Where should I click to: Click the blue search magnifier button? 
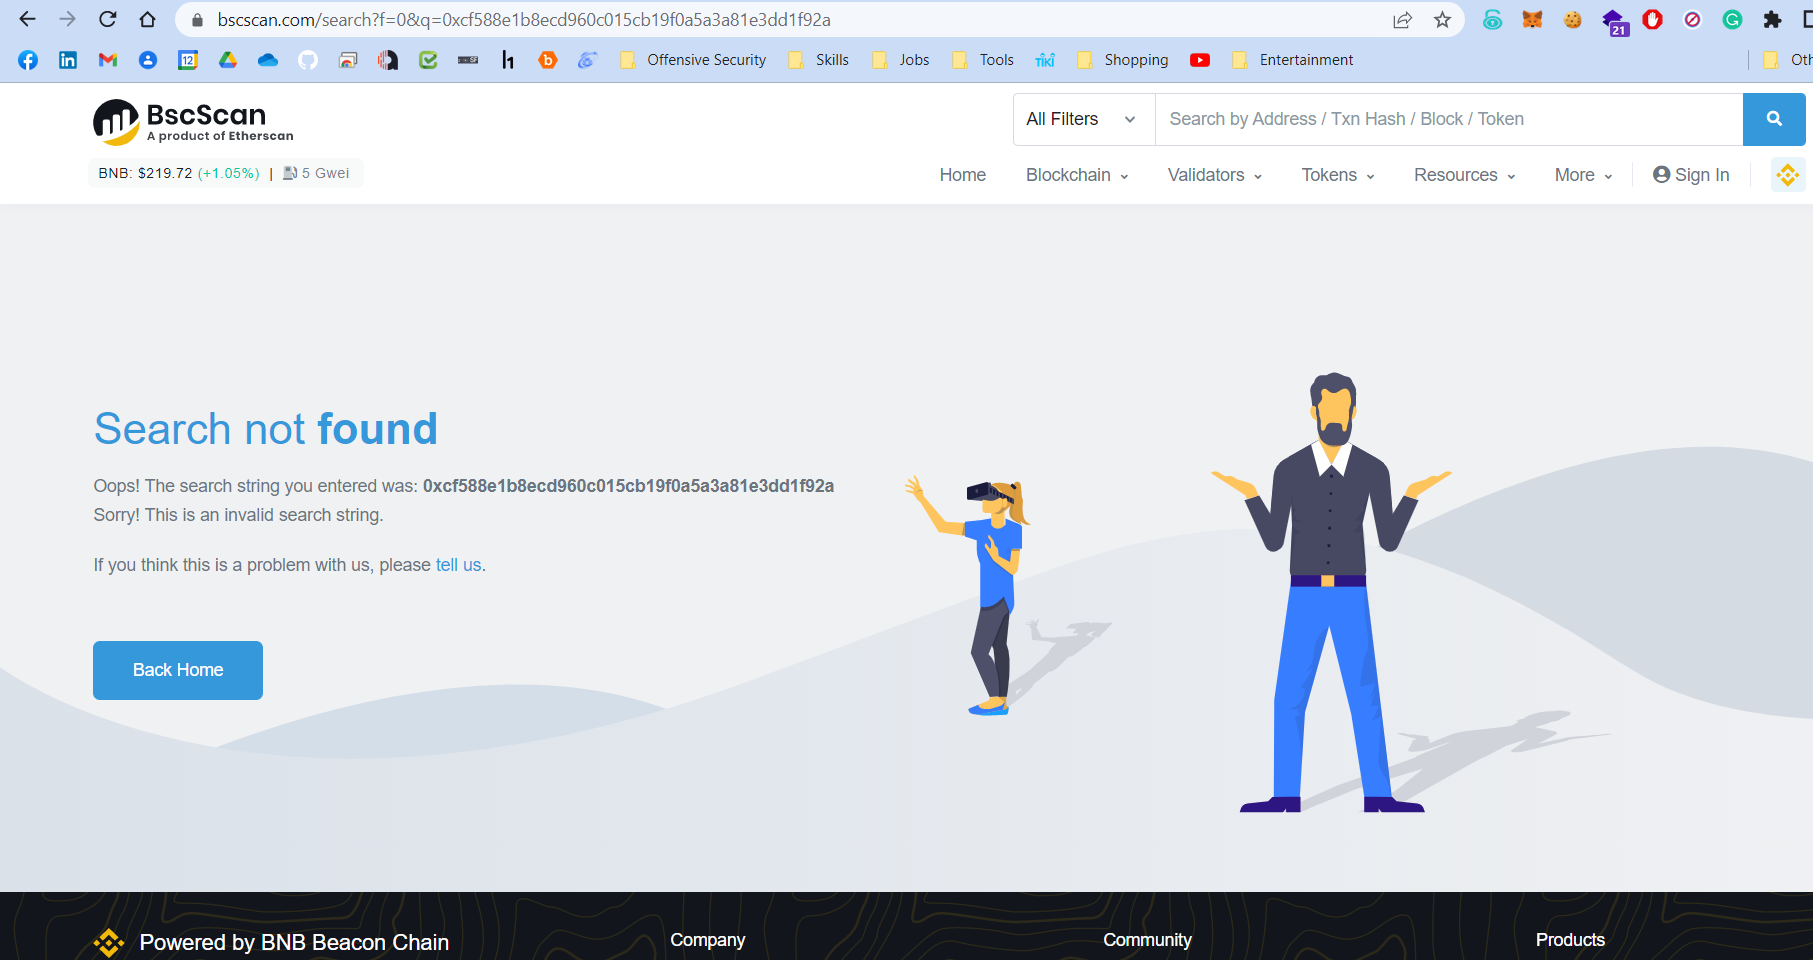(1774, 119)
